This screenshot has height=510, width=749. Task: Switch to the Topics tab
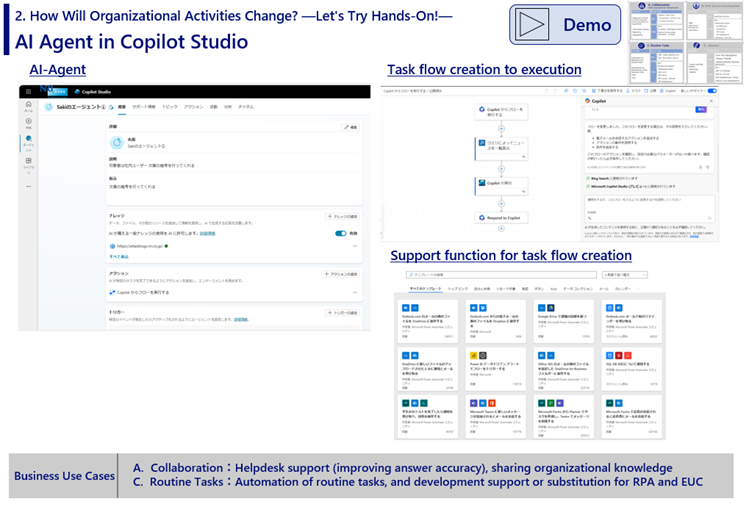pos(170,107)
